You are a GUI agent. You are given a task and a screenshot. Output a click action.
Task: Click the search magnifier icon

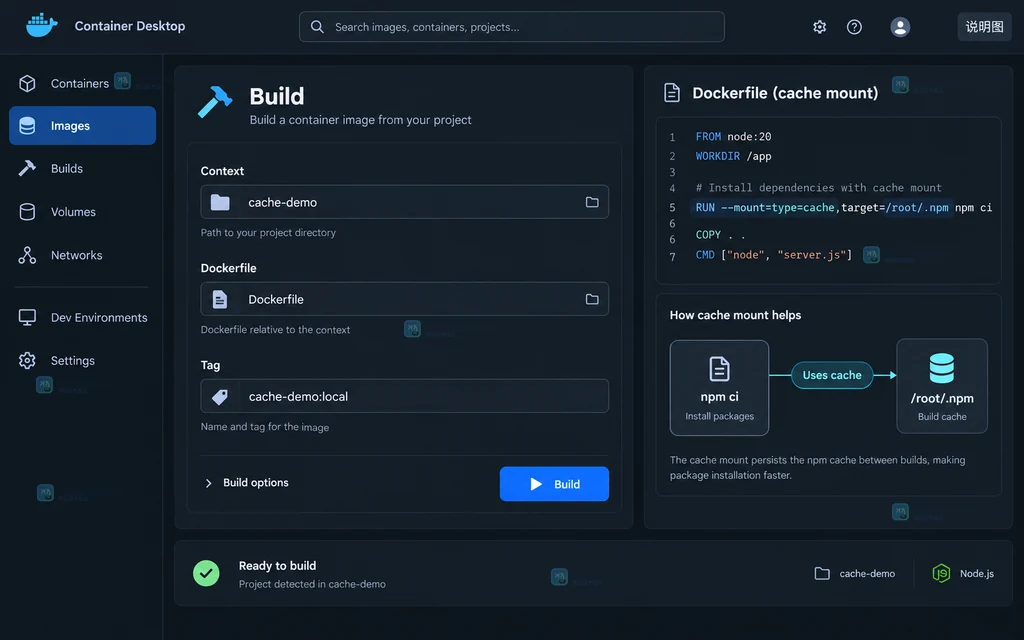click(317, 27)
